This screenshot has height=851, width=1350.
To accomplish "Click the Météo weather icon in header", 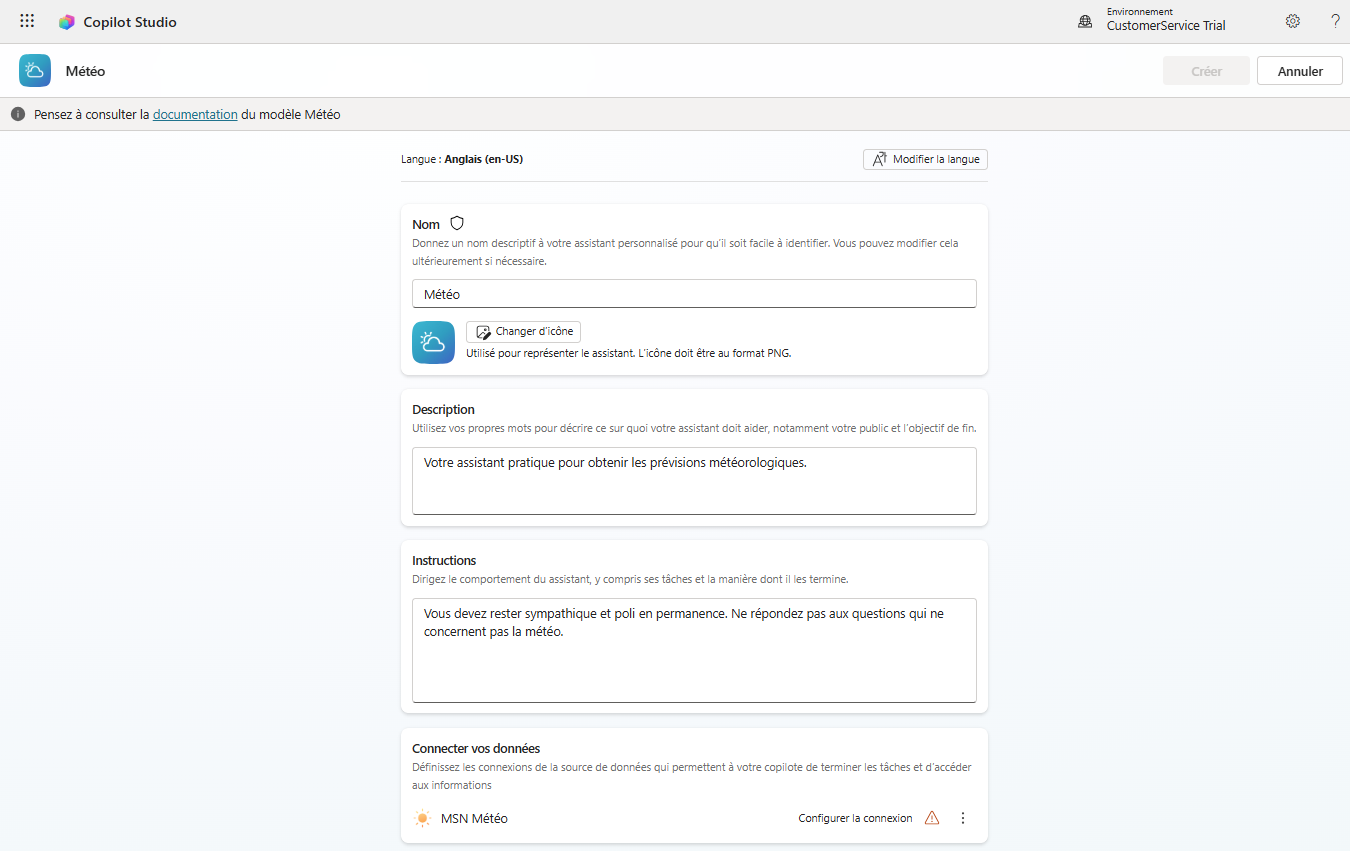I will coord(35,71).
